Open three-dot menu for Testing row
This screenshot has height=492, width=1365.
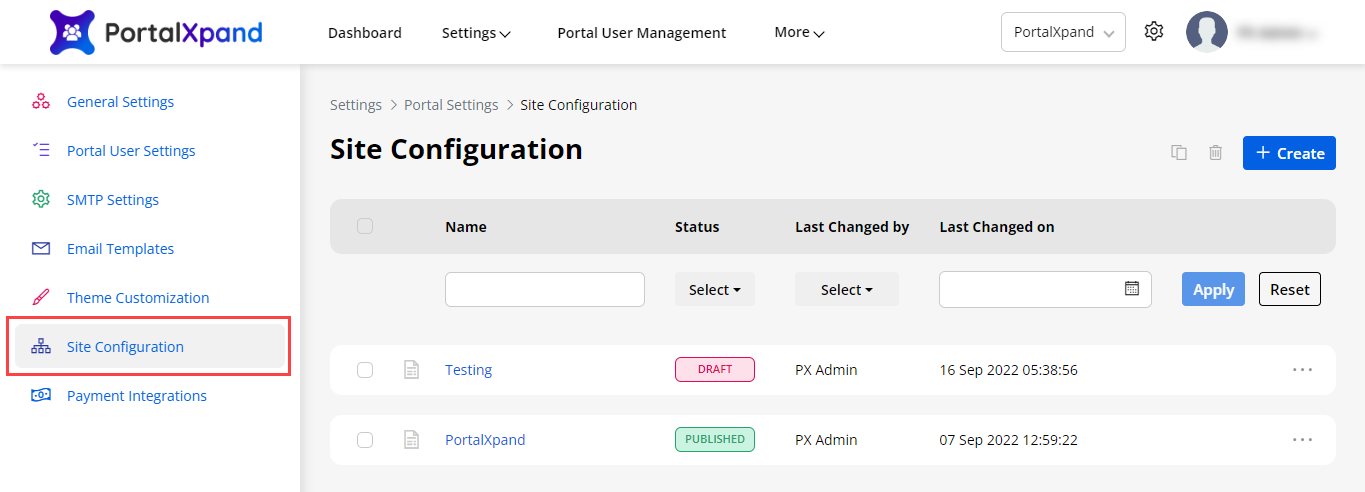click(x=1302, y=370)
